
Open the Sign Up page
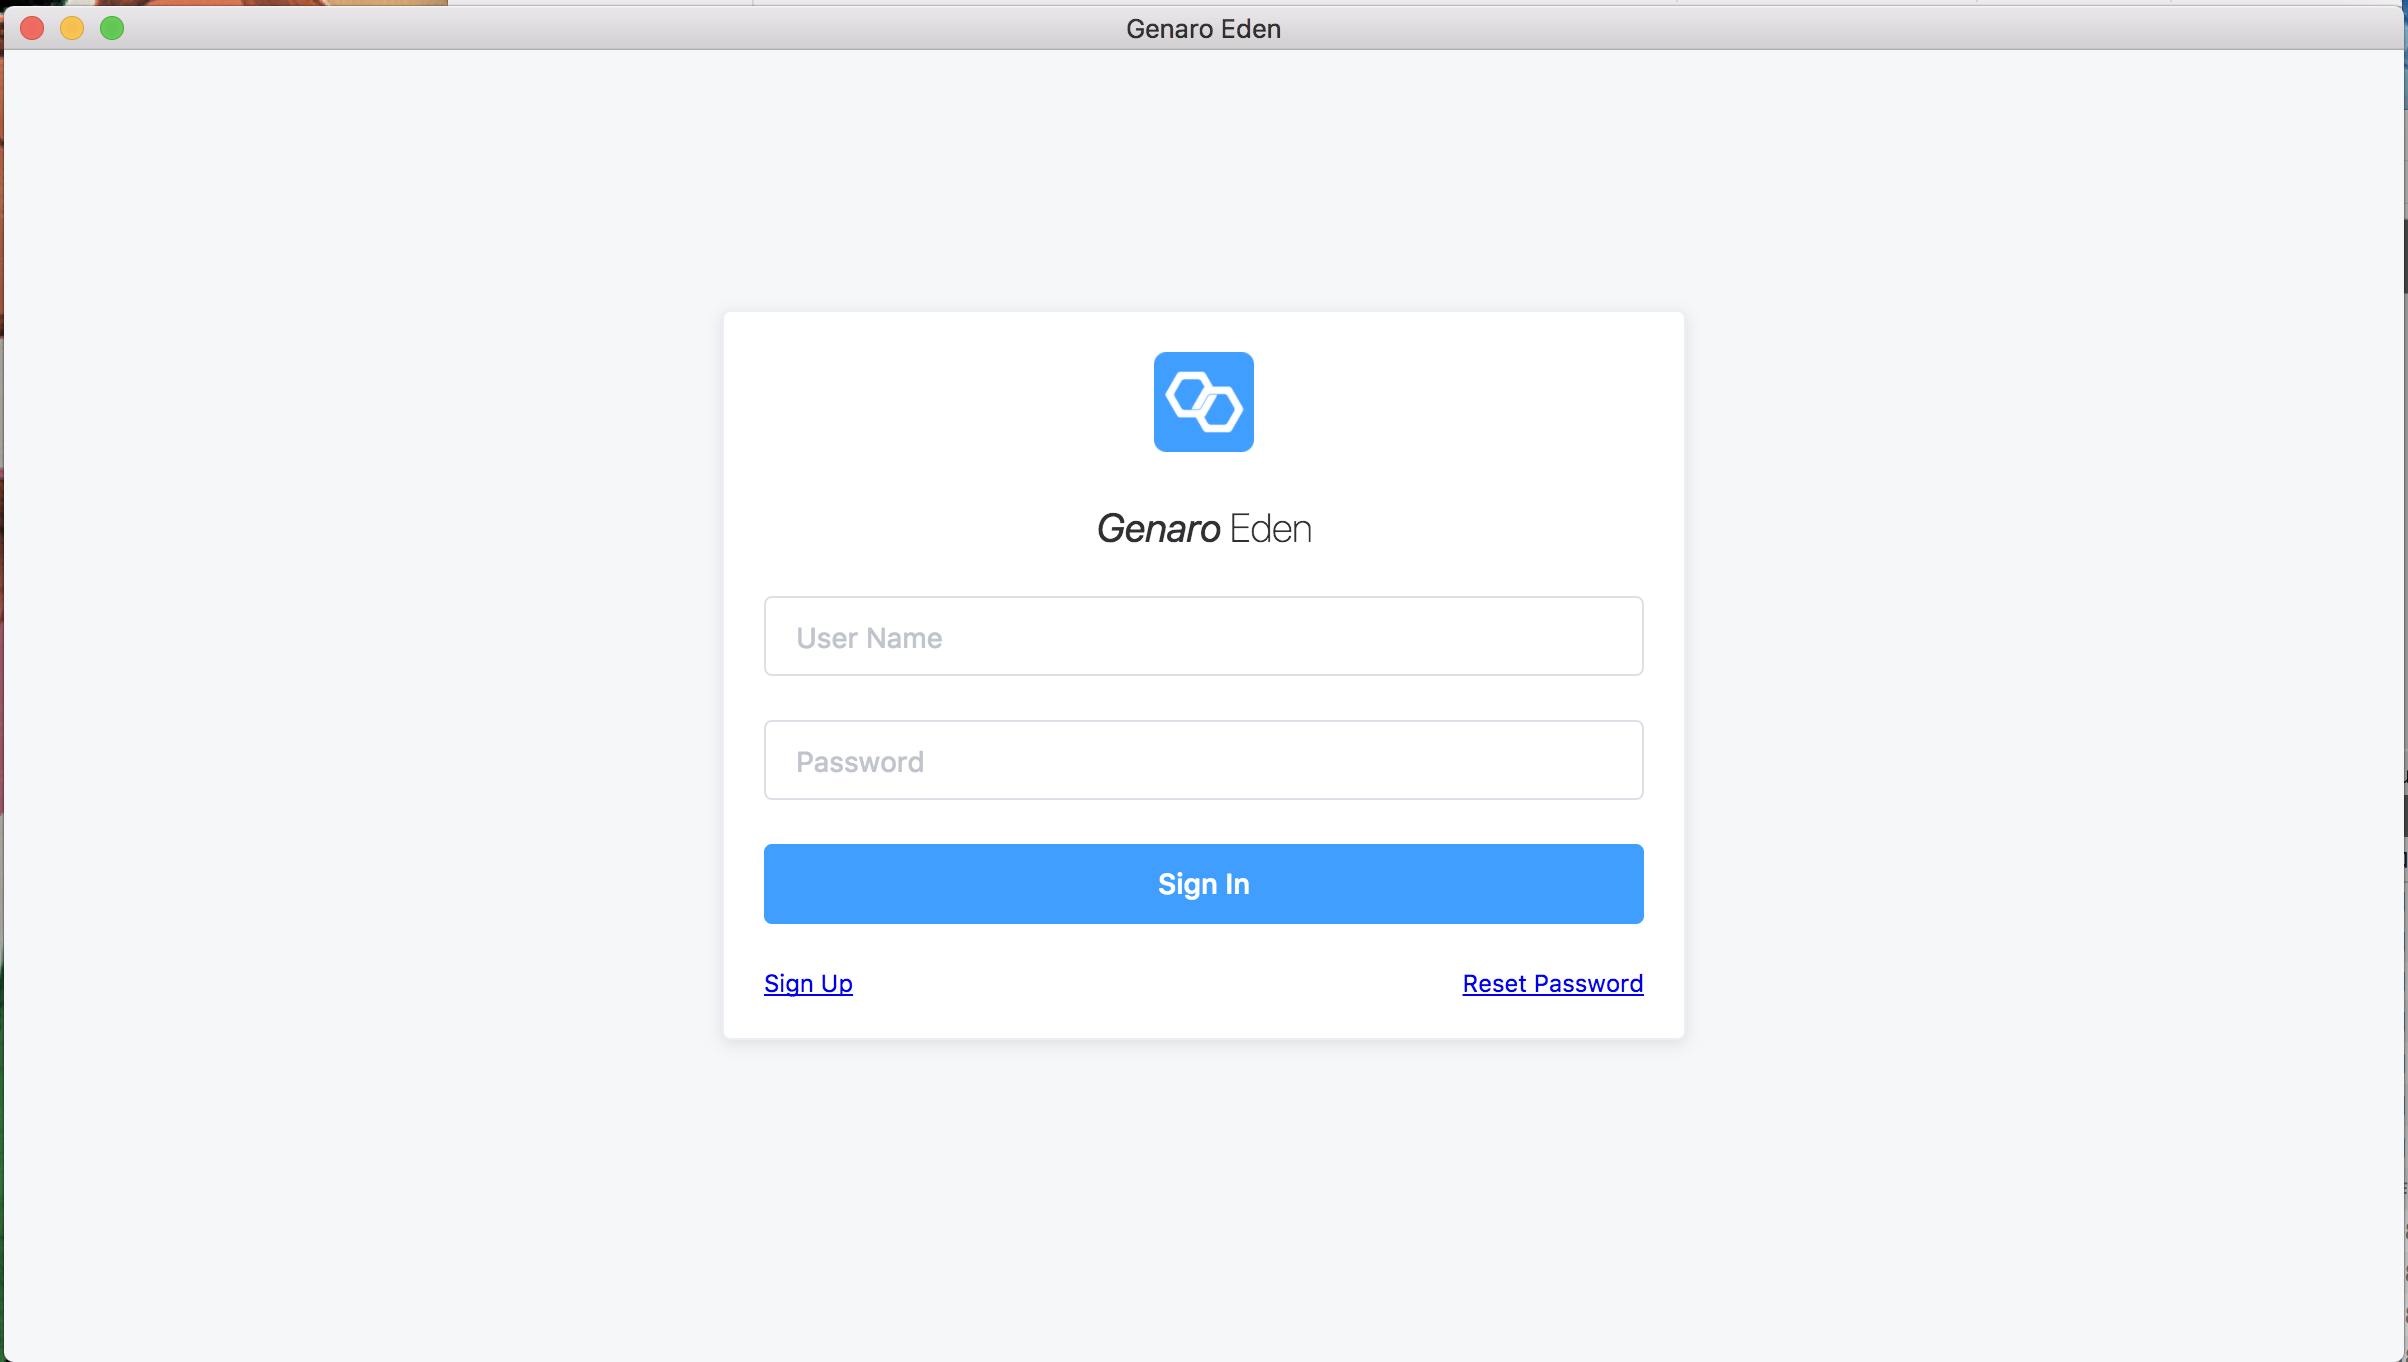click(809, 983)
